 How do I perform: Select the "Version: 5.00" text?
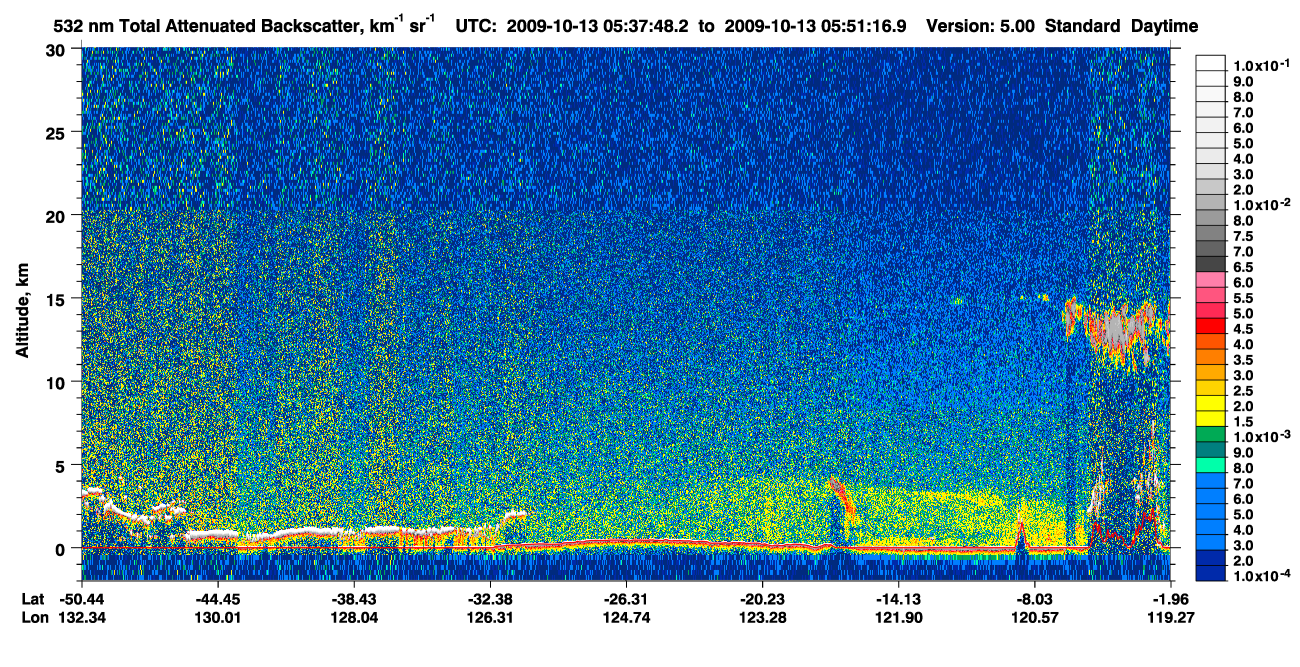[981, 25]
